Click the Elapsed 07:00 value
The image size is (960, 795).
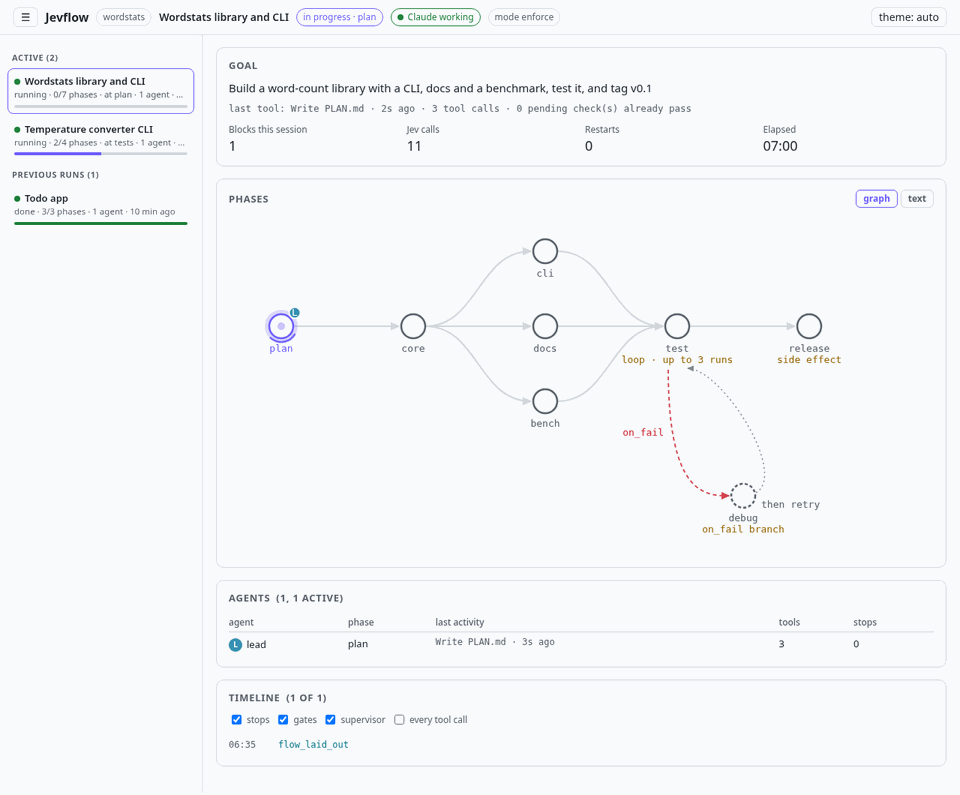[780, 146]
